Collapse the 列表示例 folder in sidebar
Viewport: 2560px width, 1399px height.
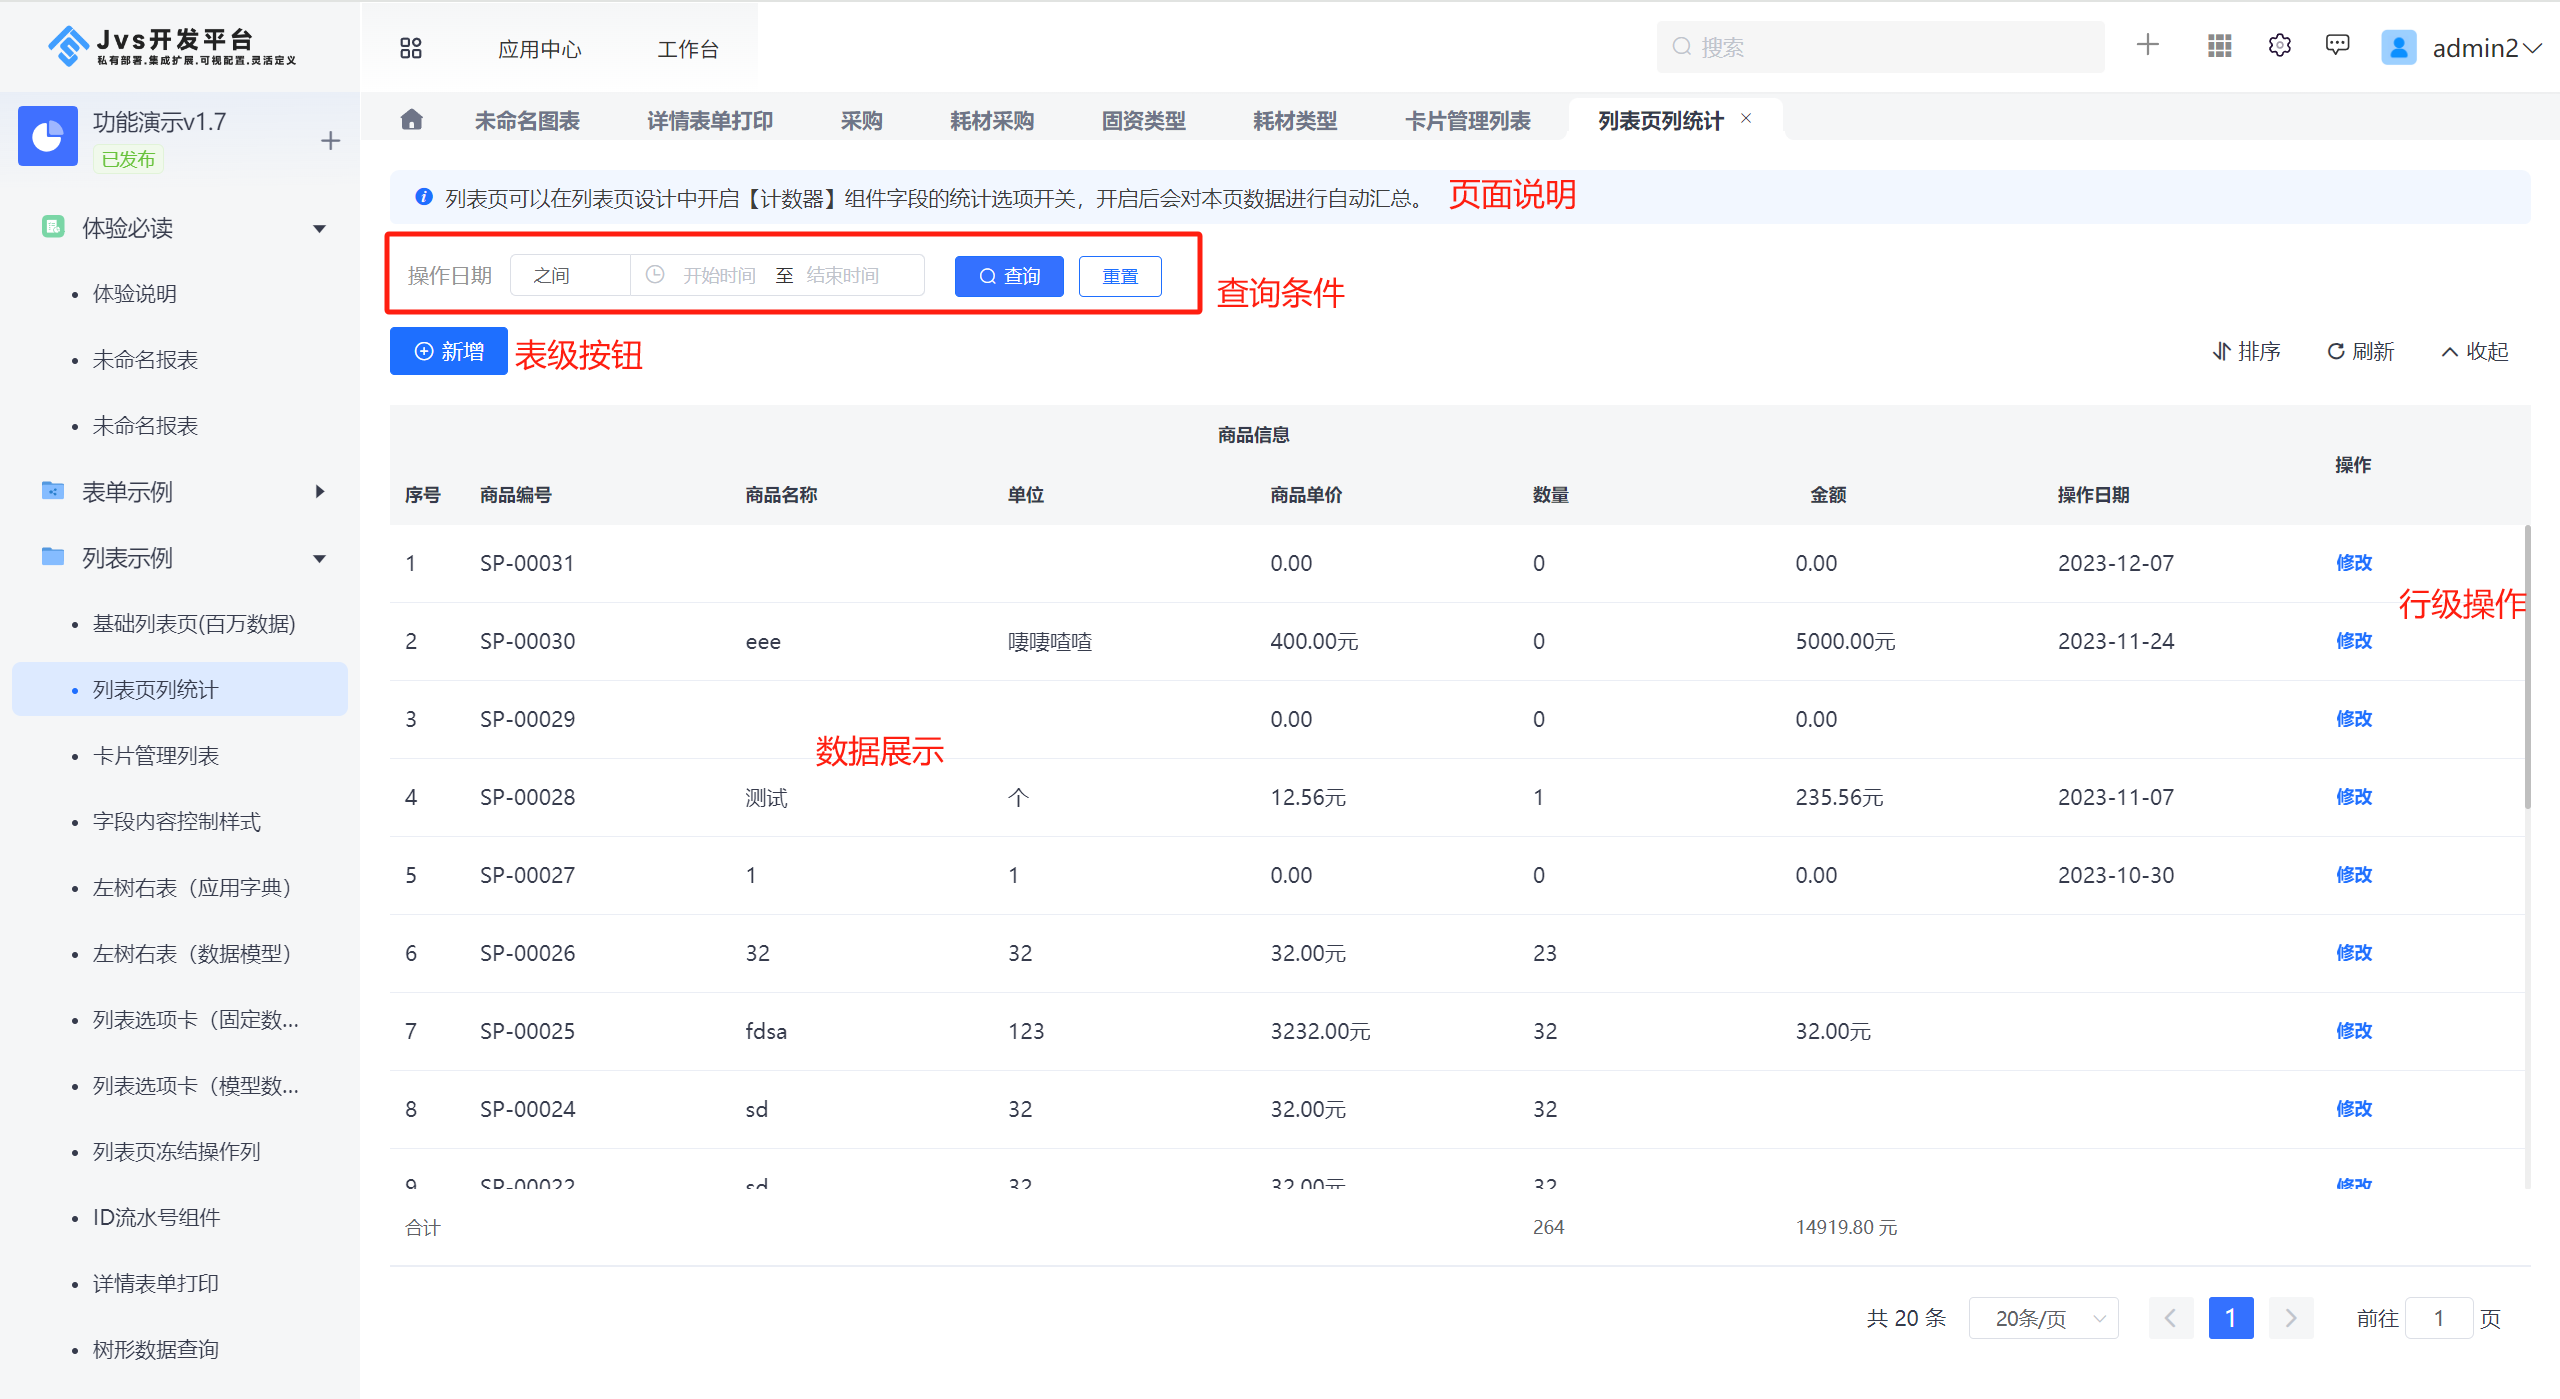(x=319, y=557)
